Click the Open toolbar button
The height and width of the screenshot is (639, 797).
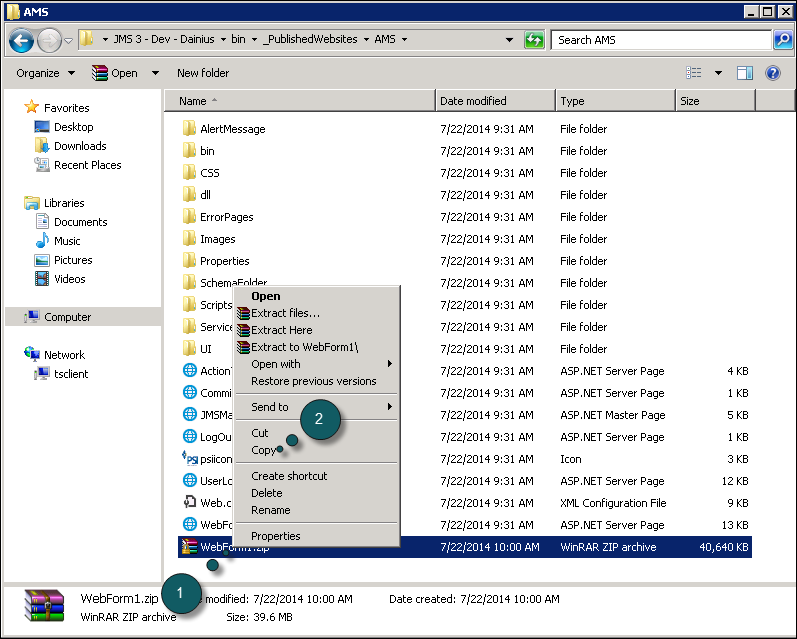(x=115, y=73)
